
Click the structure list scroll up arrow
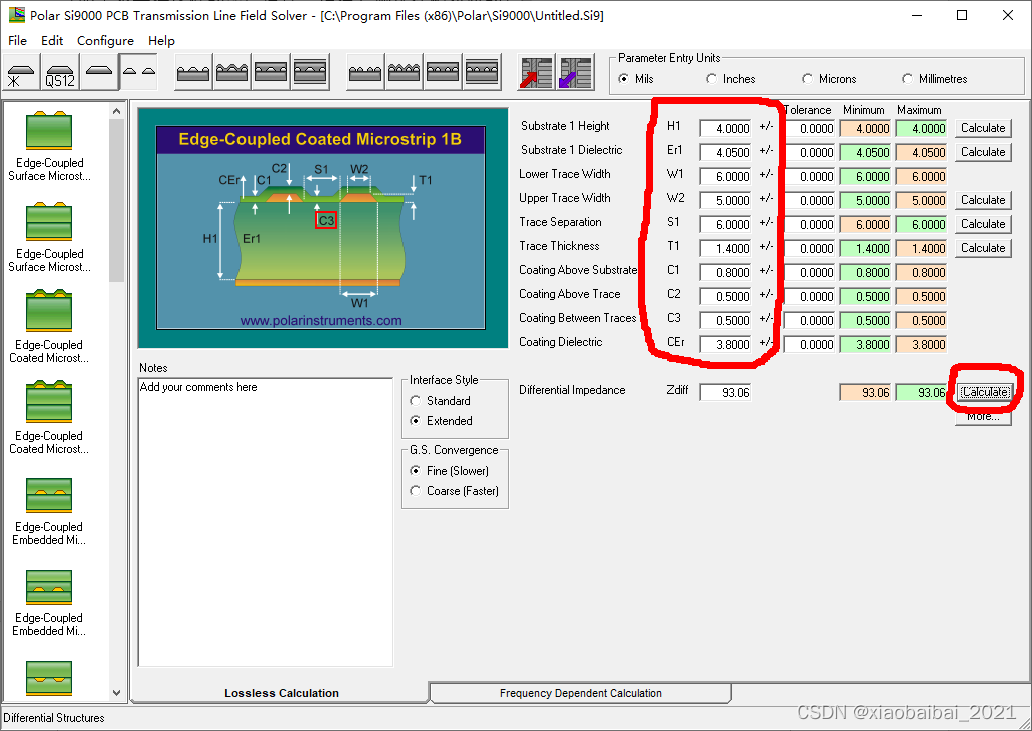pyautogui.click(x=116, y=111)
